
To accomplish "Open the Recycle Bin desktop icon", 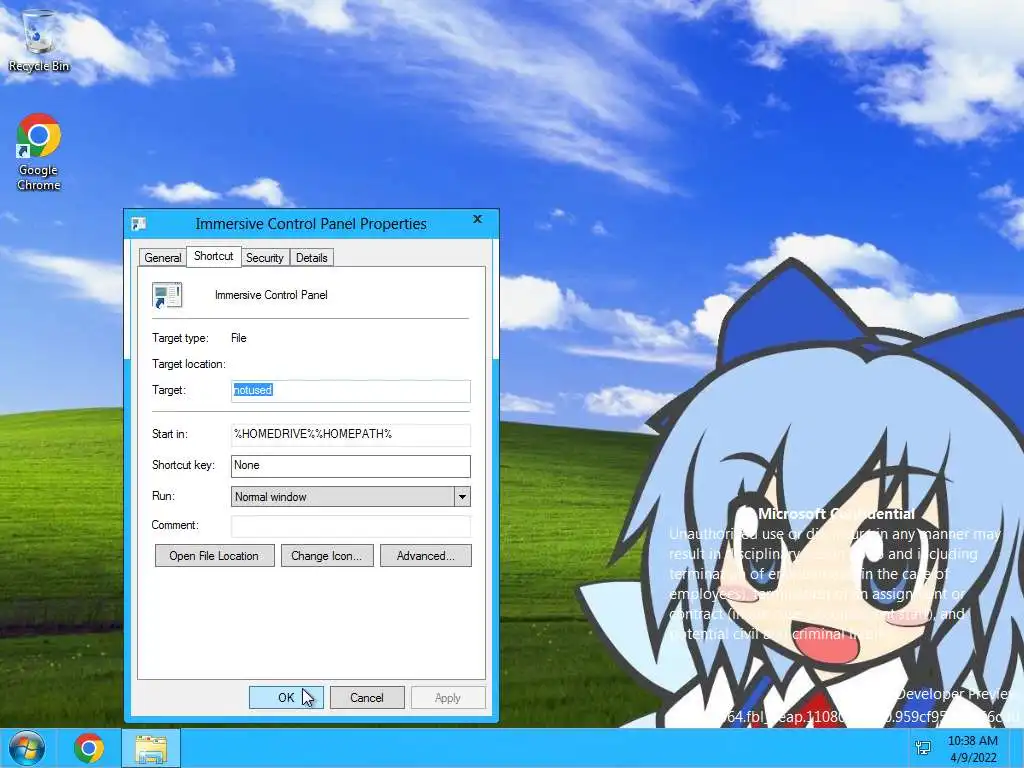I will coord(39,41).
